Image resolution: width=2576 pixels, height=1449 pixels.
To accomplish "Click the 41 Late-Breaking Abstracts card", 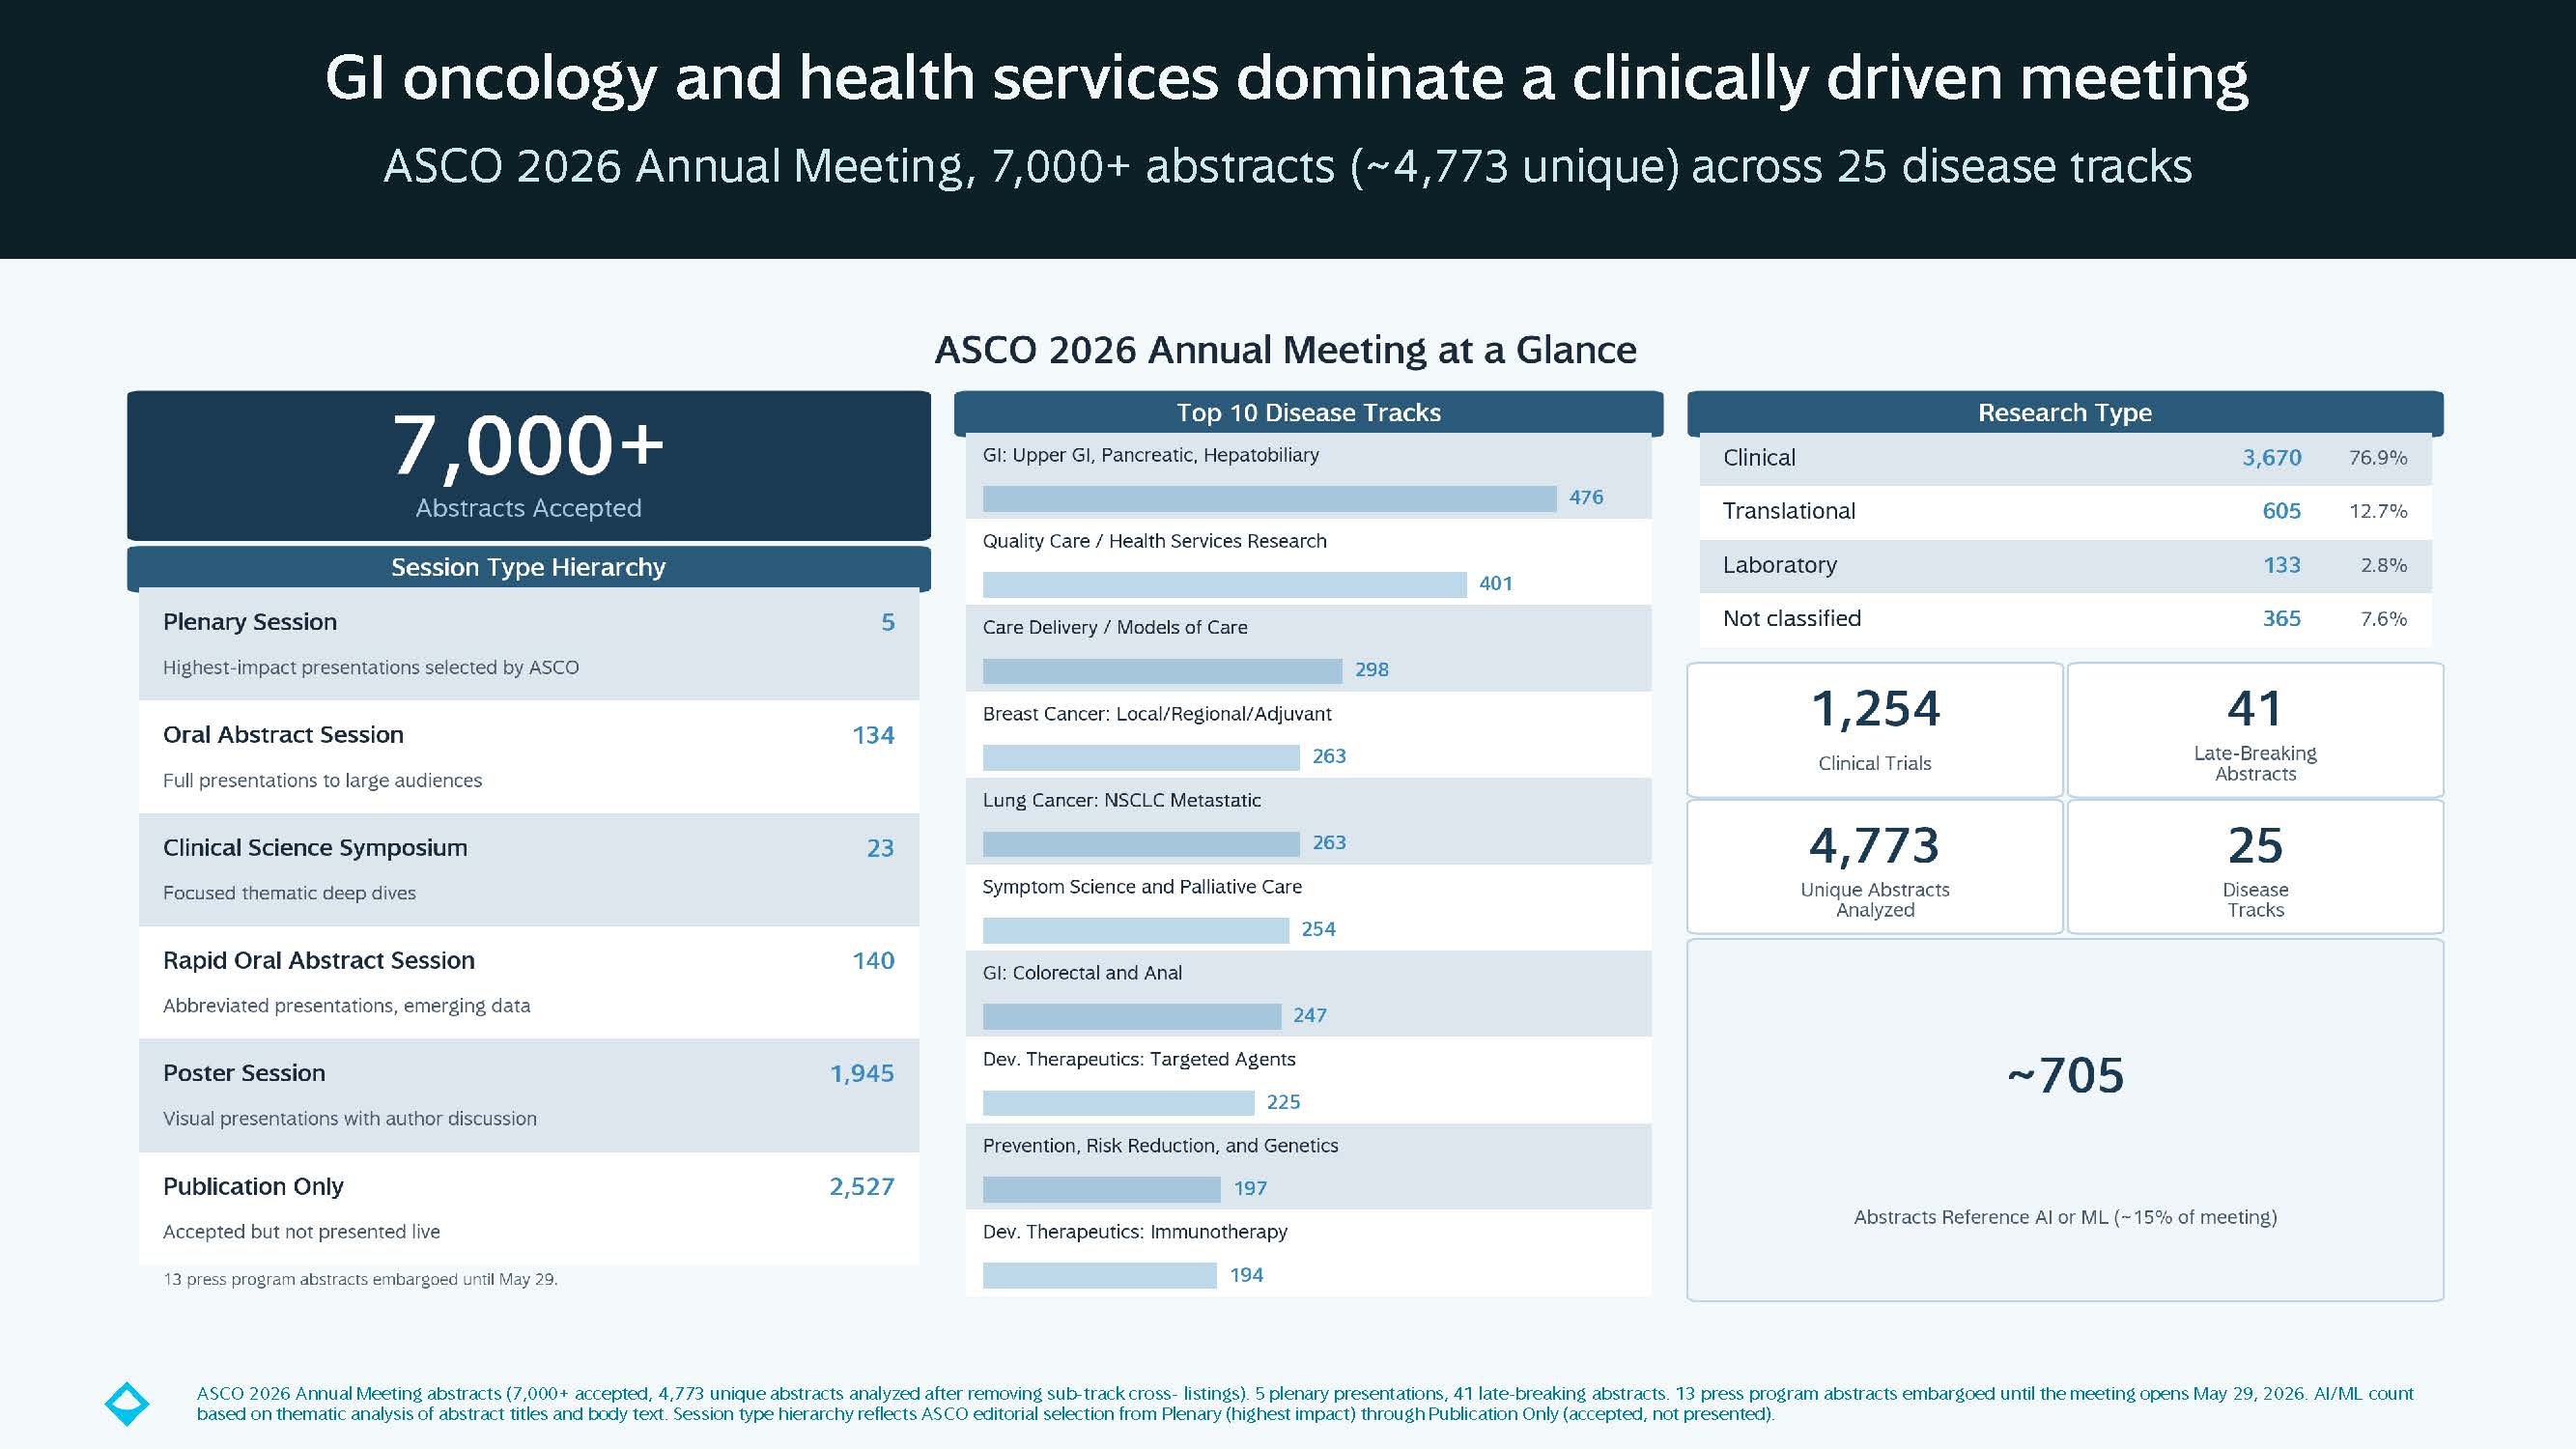I will pyautogui.click(x=2255, y=730).
